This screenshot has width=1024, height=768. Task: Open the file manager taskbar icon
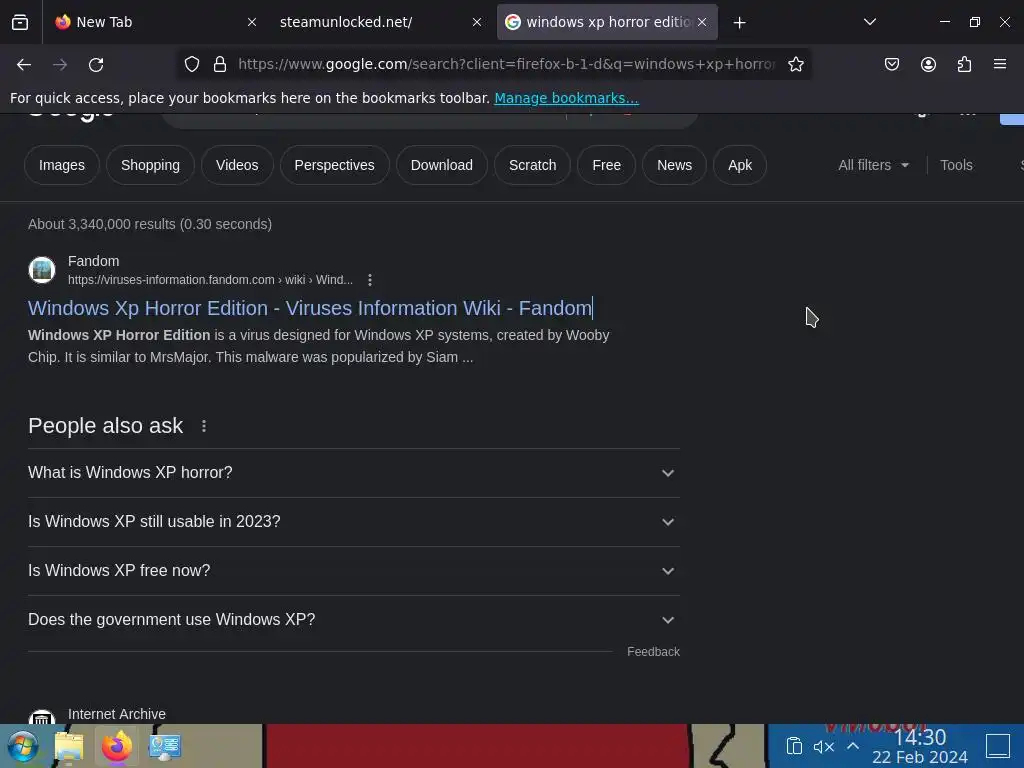[x=69, y=746]
